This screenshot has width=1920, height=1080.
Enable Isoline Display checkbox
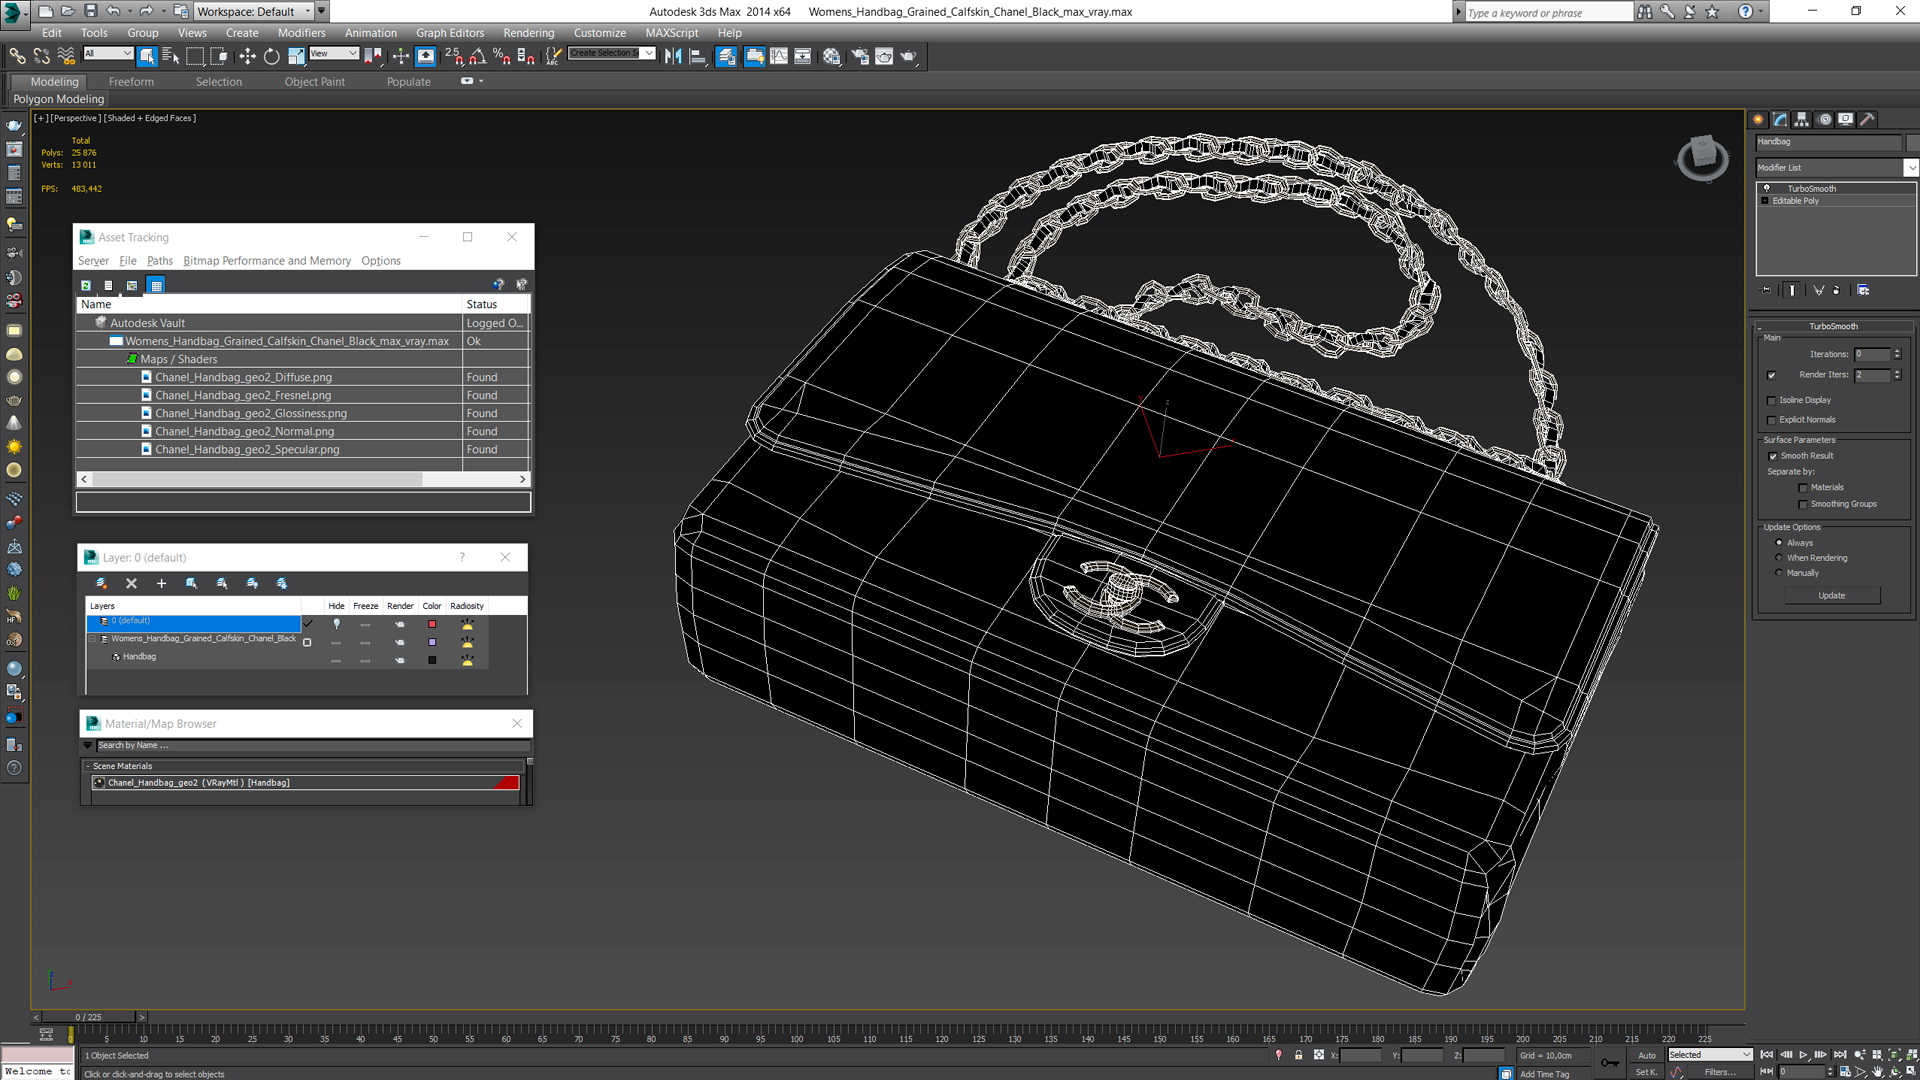(x=1772, y=400)
